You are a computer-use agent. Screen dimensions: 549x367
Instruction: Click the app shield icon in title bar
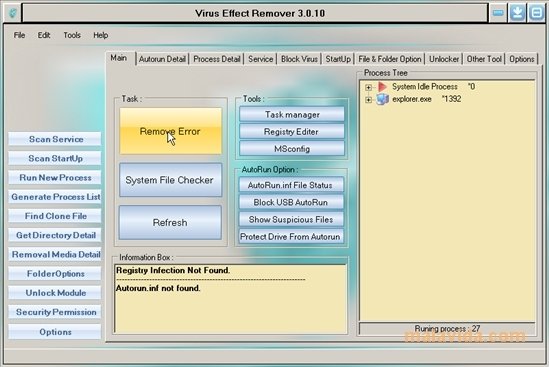coord(13,13)
